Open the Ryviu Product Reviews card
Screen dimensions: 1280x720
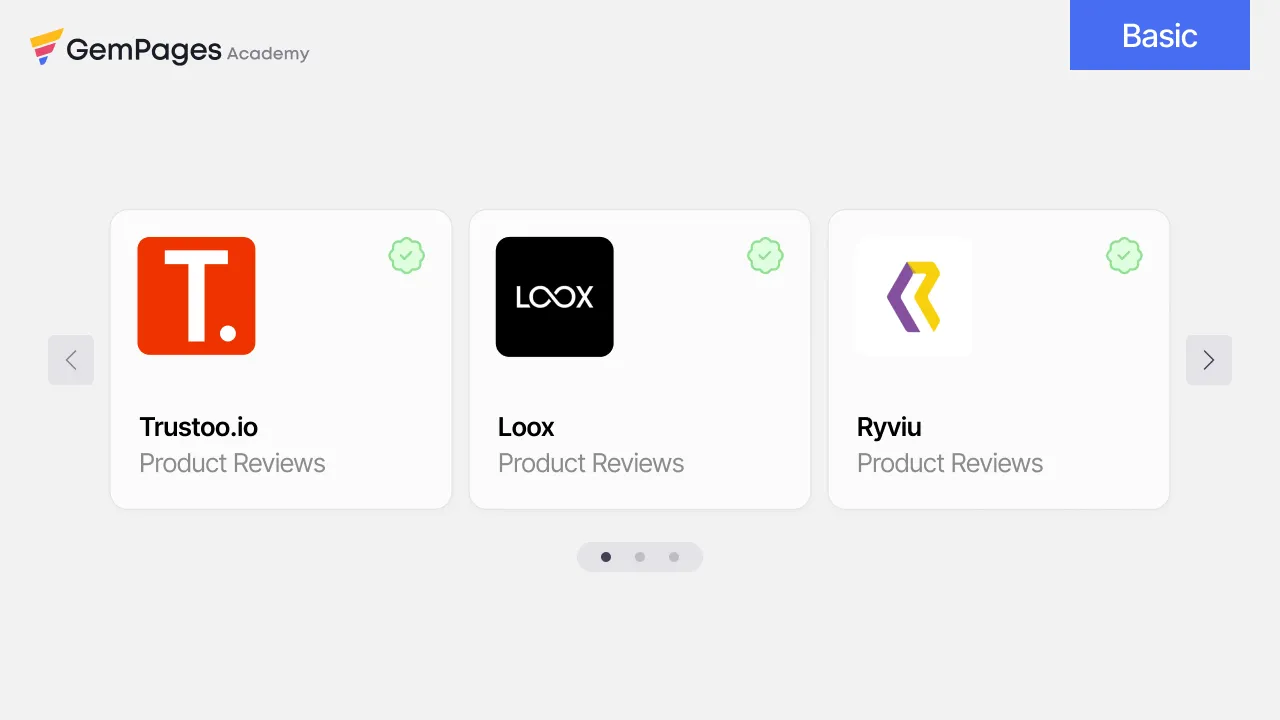tap(998, 358)
